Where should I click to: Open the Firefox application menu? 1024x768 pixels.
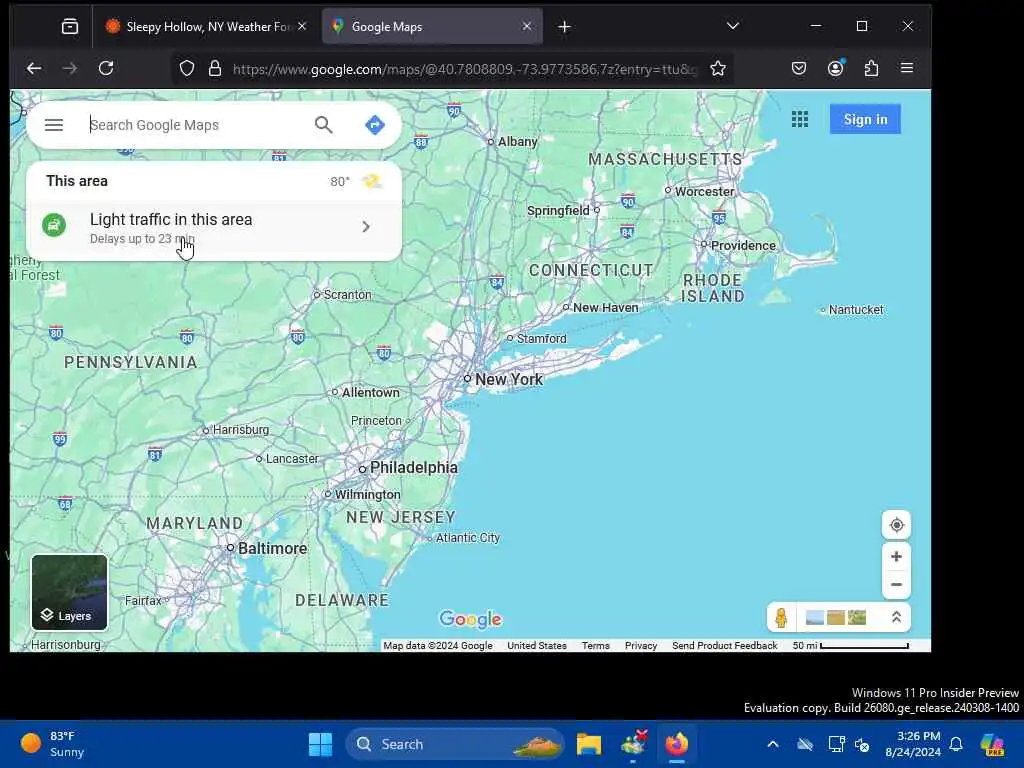coord(906,68)
